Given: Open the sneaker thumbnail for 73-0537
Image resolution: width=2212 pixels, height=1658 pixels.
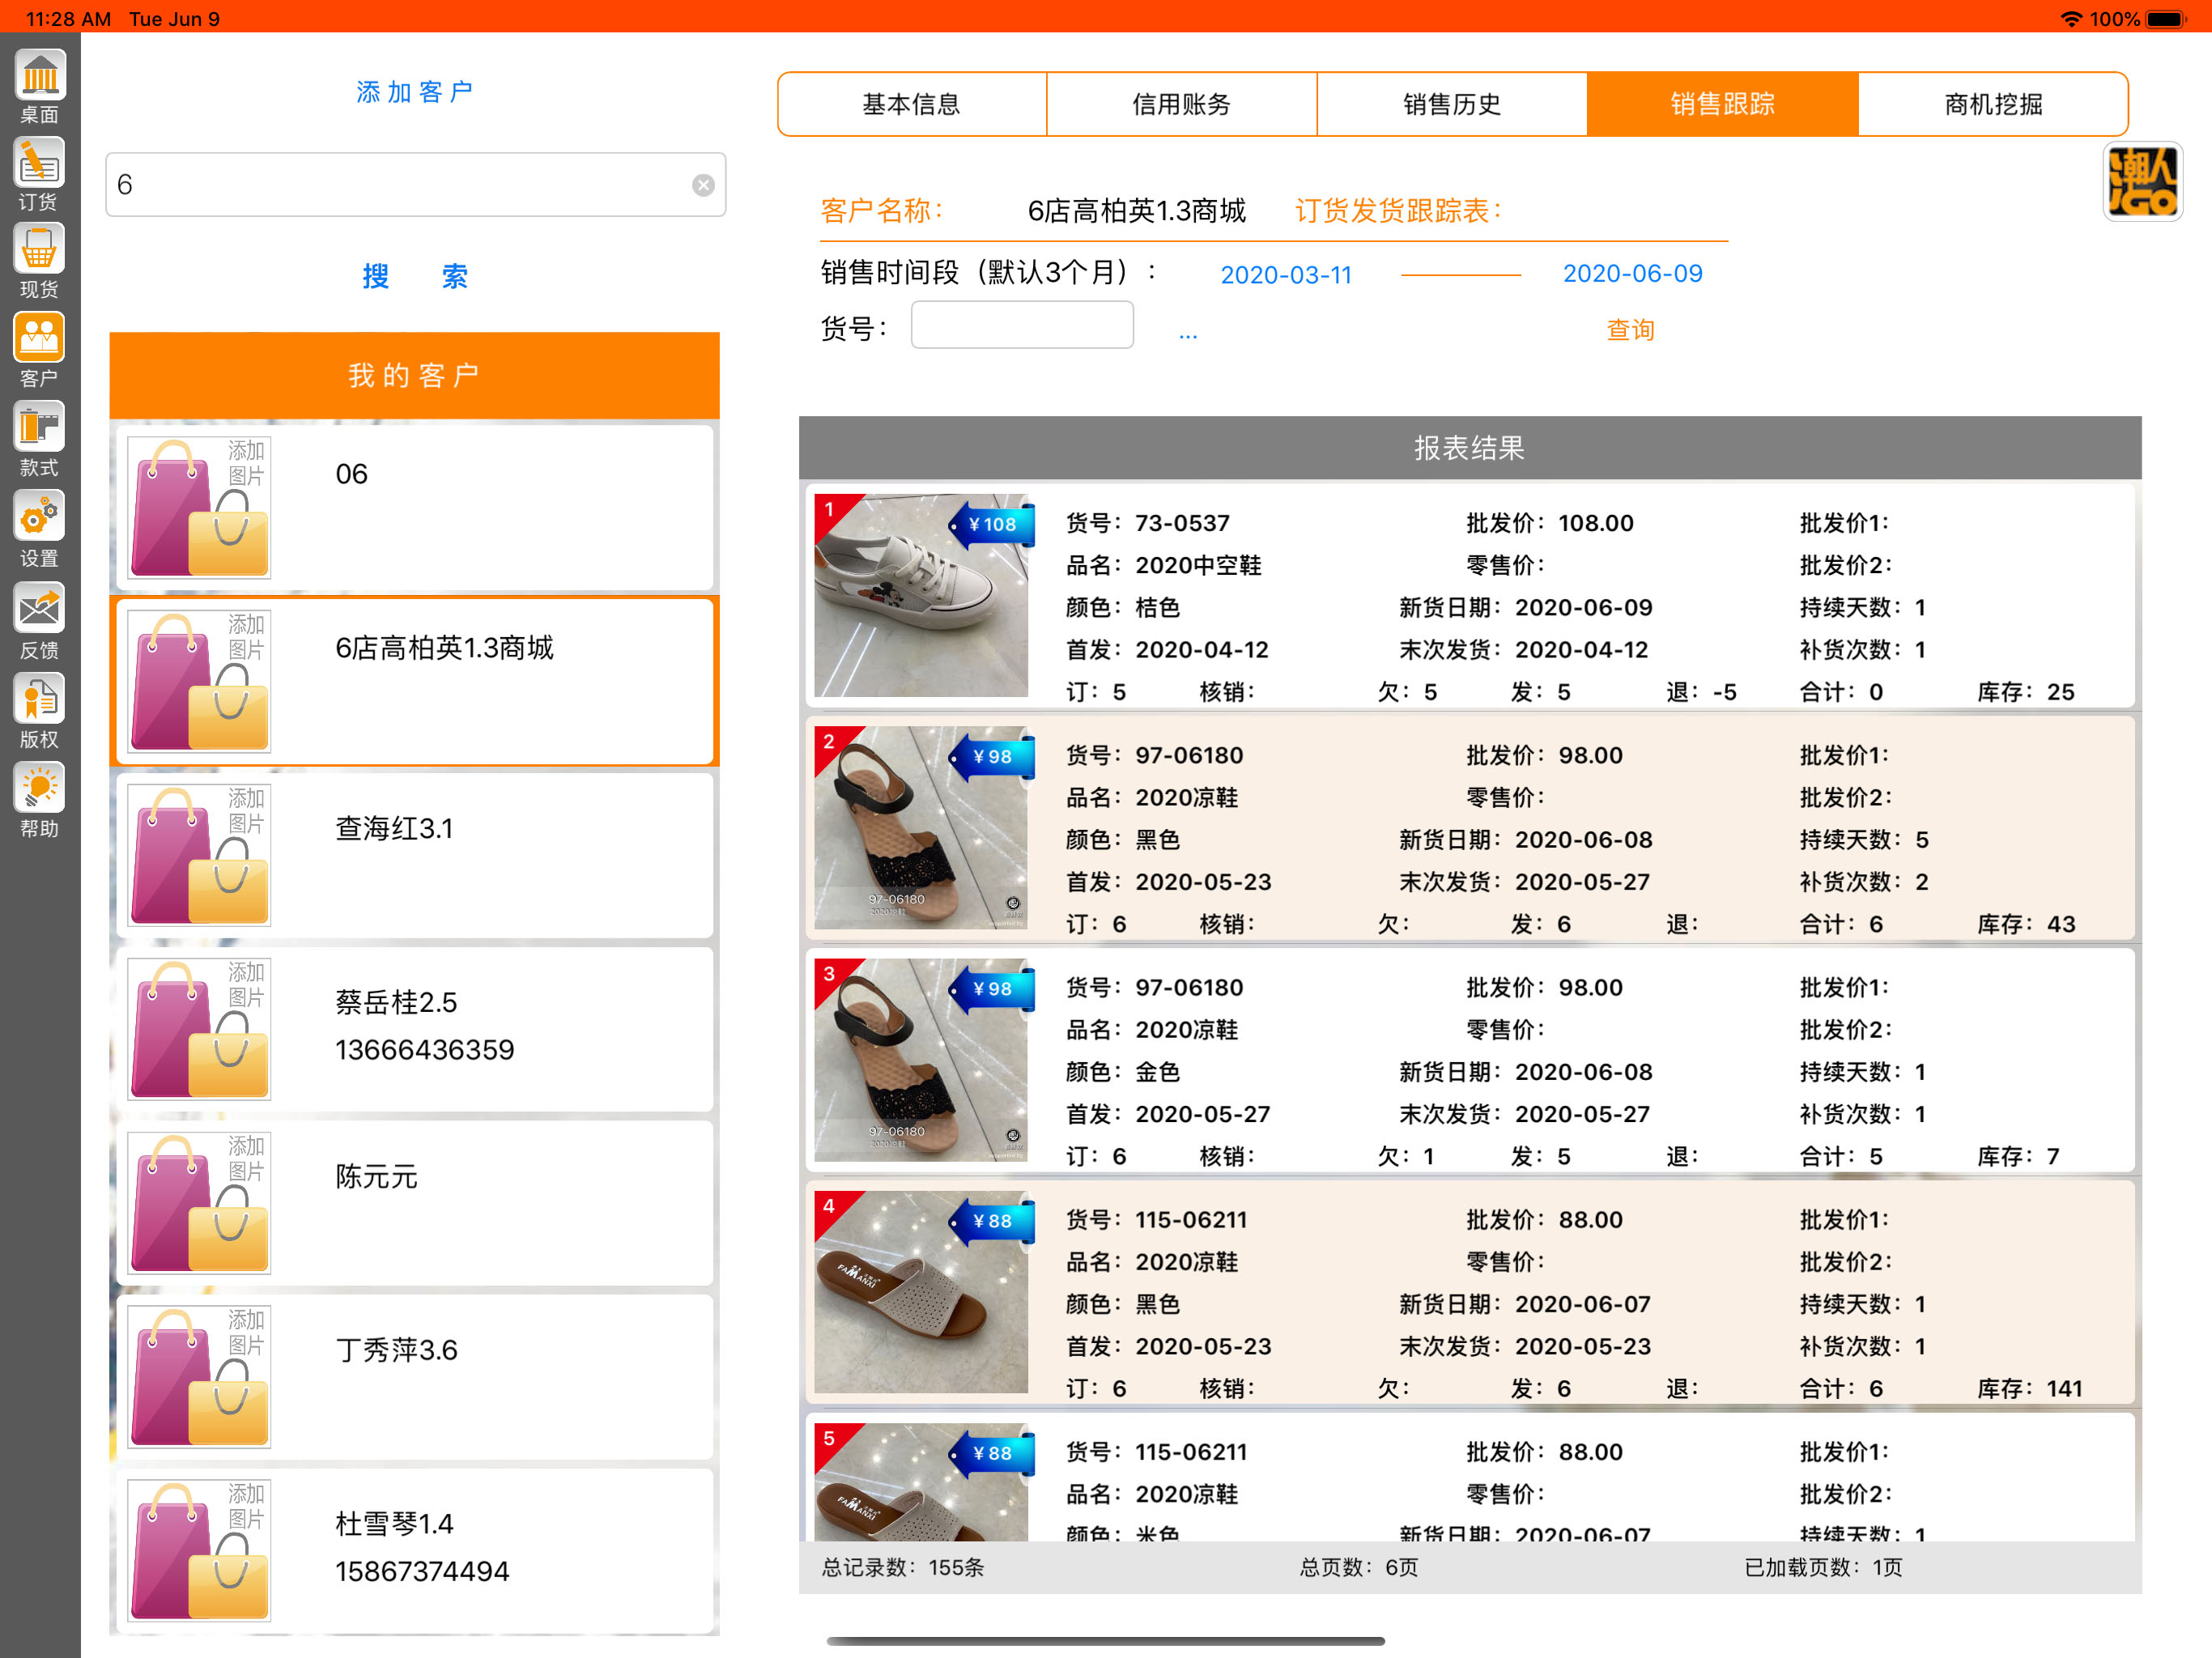Looking at the screenshot, I should pyautogui.click(x=921, y=596).
